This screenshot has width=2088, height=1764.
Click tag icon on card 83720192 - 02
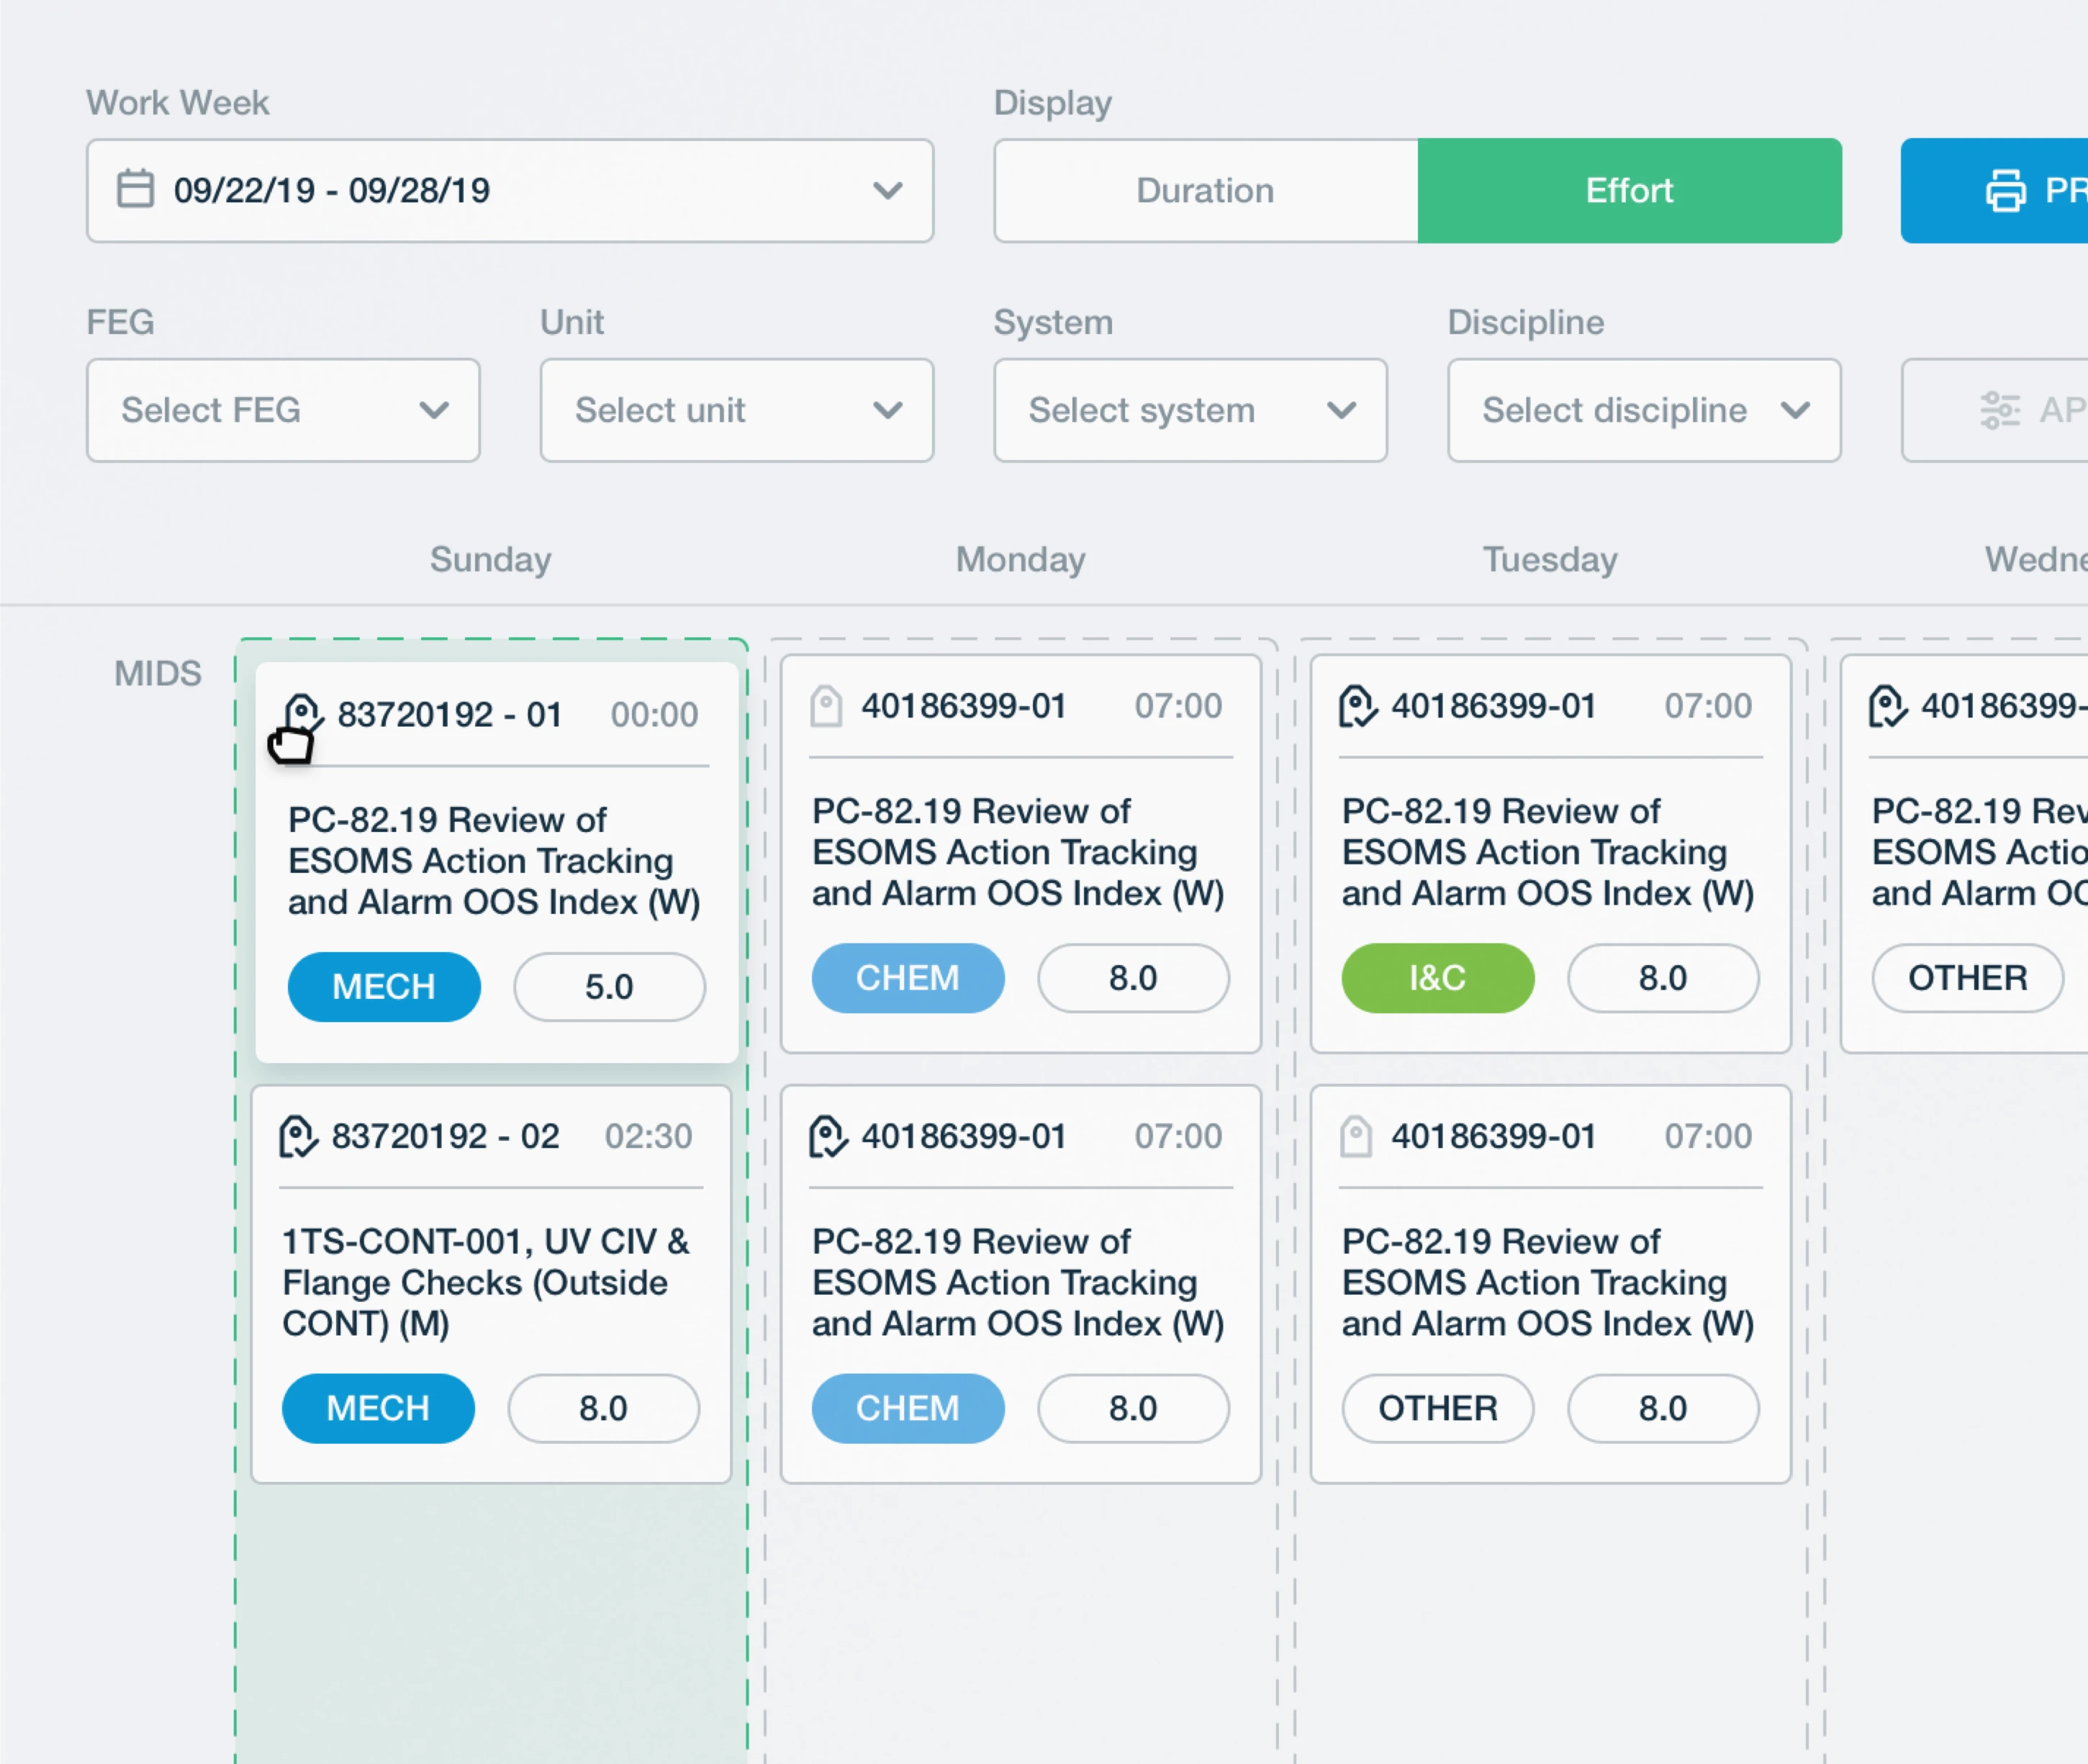coord(298,1136)
